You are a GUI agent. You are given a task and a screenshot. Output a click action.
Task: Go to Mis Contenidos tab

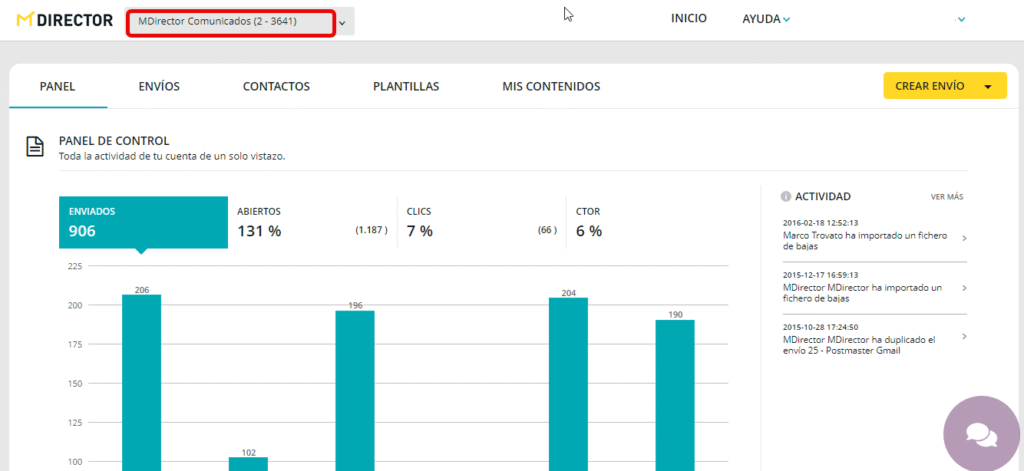tap(551, 87)
